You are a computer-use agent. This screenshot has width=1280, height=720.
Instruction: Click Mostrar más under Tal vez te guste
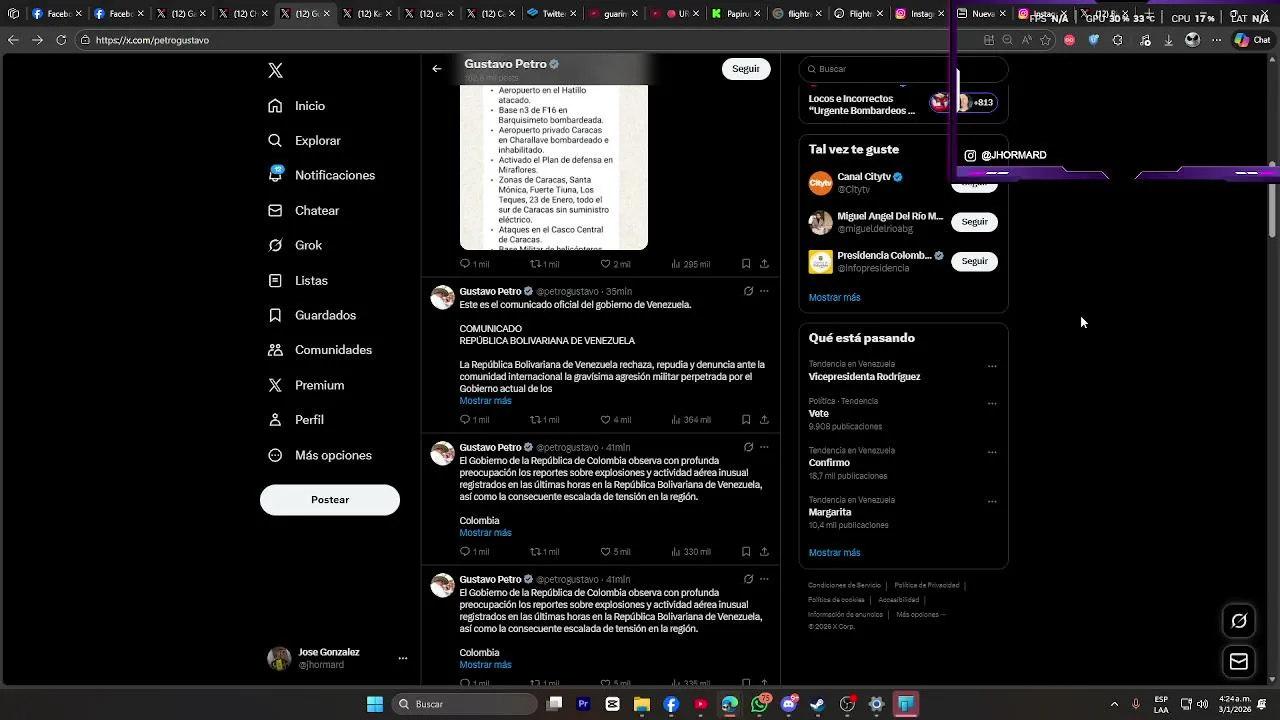pyautogui.click(x=834, y=298)
